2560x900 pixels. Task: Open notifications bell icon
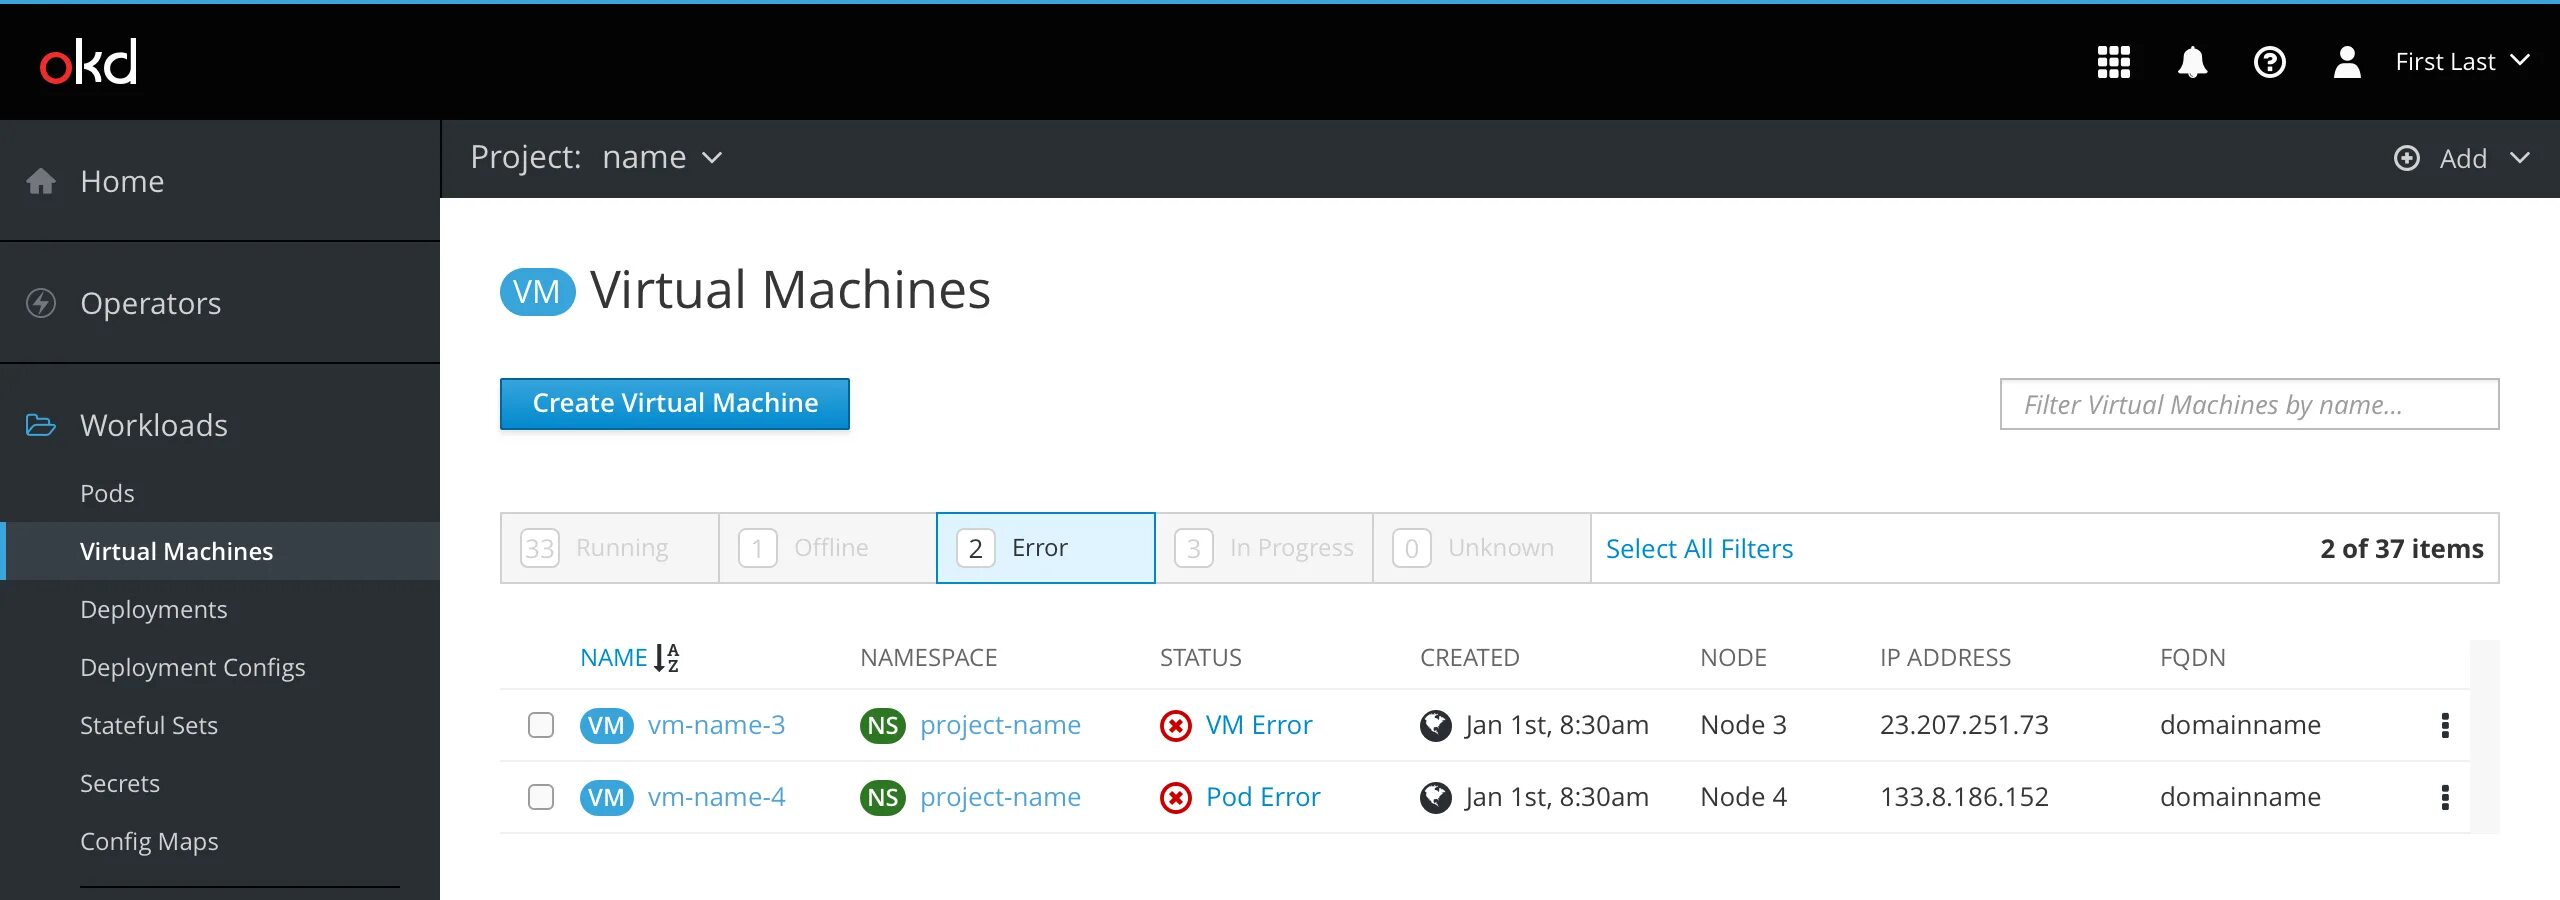[x=2192, y=62]
